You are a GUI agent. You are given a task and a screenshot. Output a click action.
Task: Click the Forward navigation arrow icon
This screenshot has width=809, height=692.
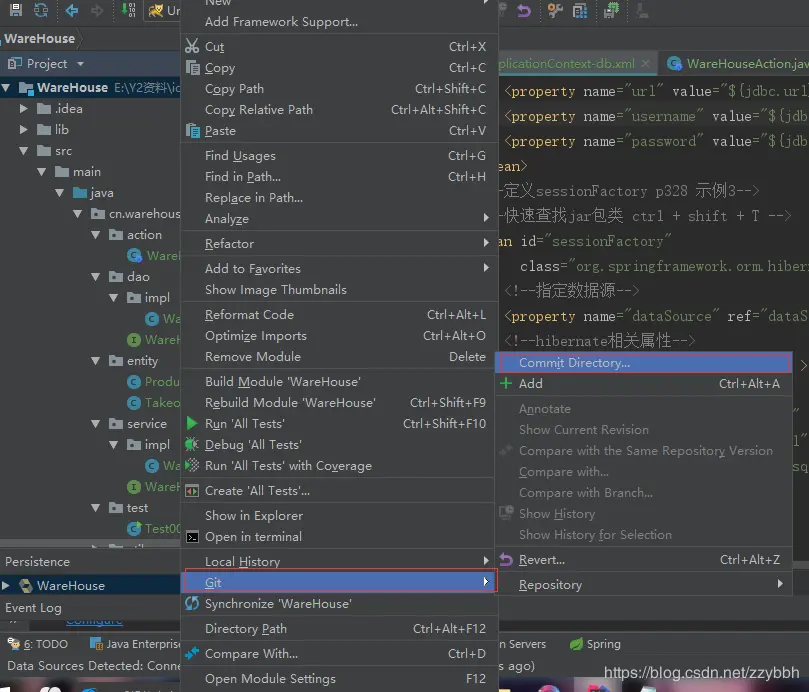(x=96, y=10)
